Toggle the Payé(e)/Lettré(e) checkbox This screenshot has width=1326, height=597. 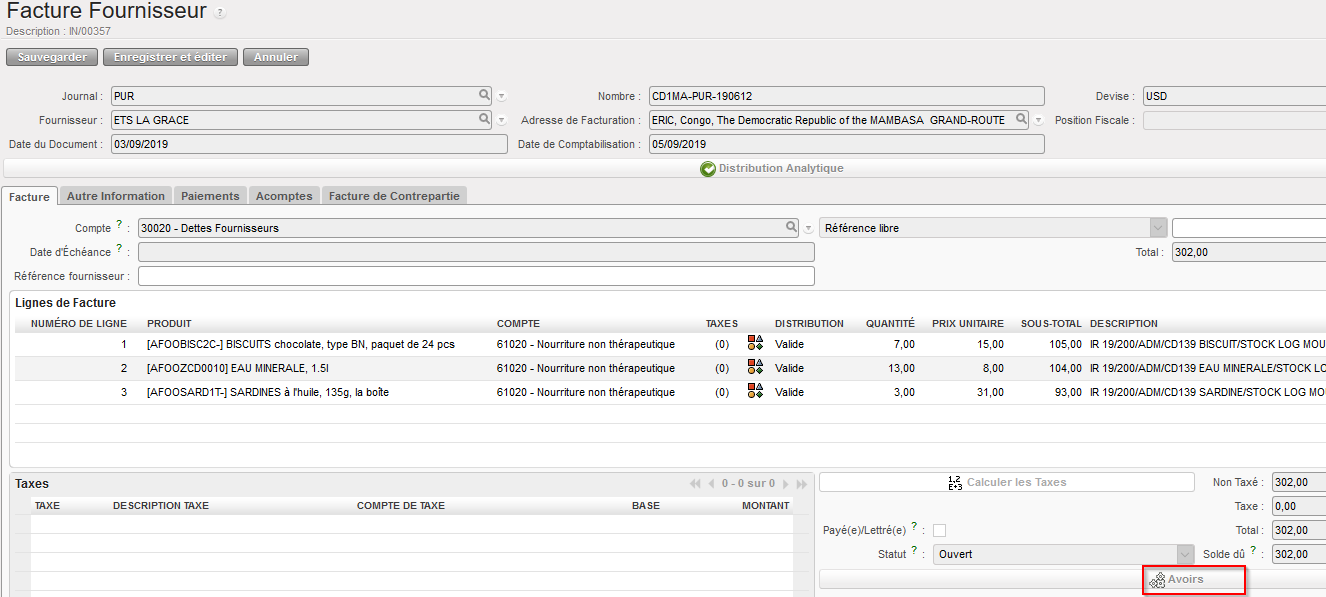click(x=939, y=530)
